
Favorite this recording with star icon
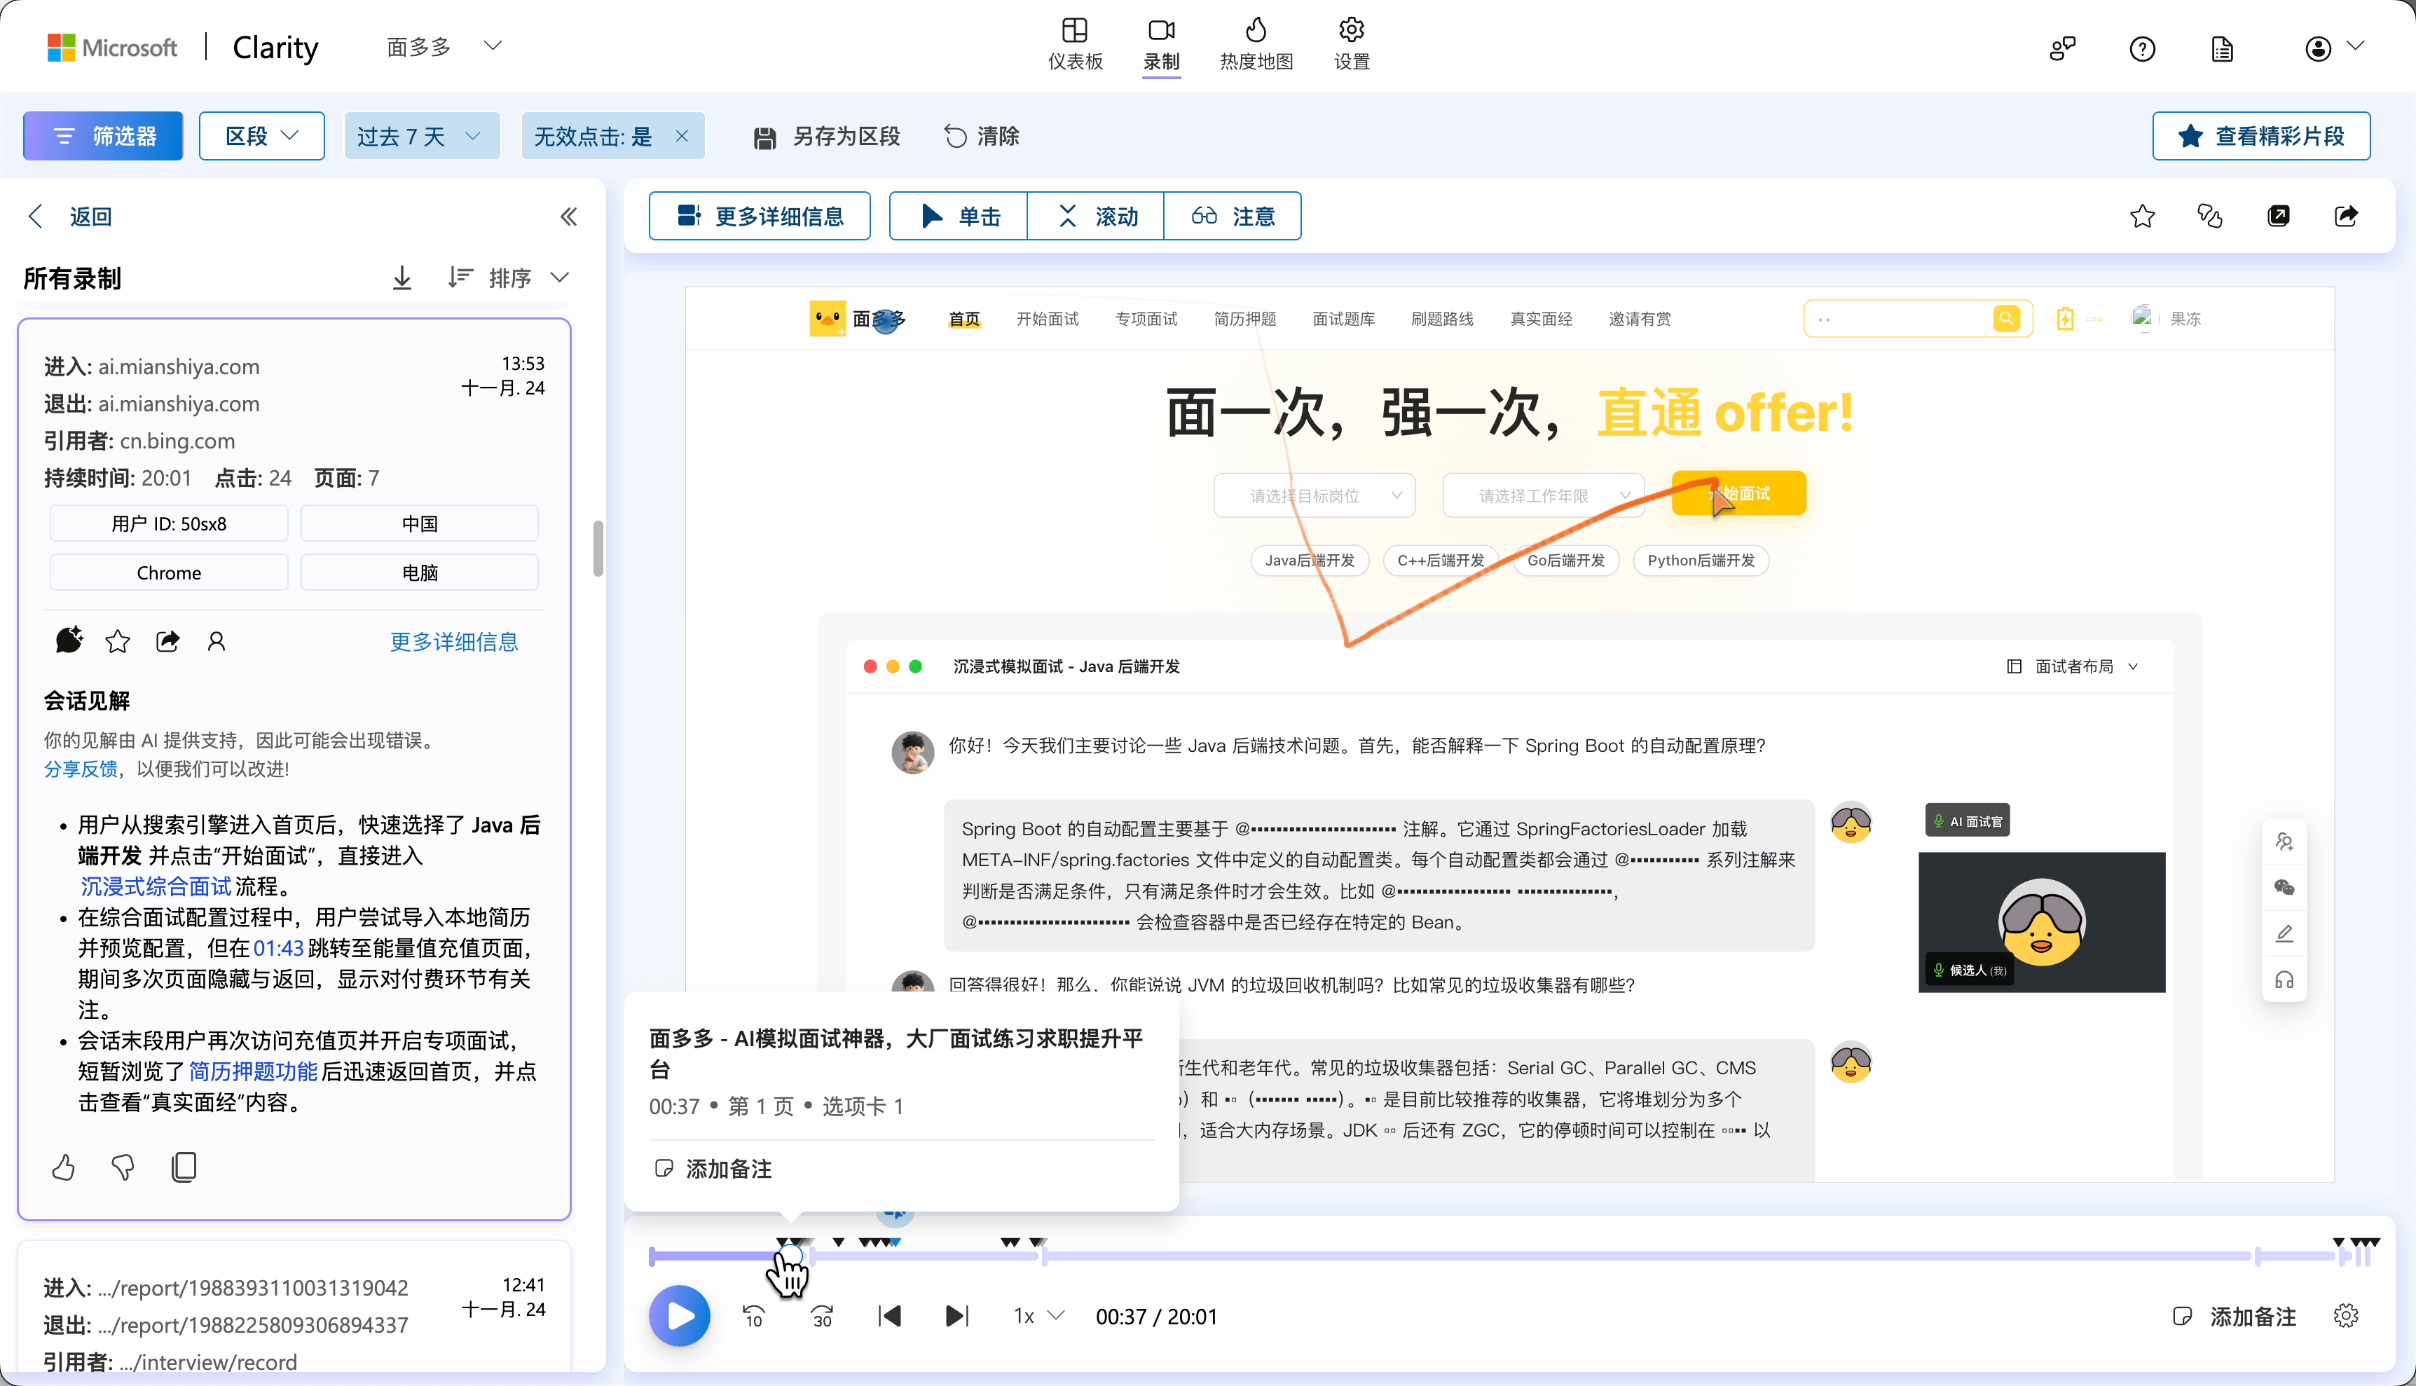click(2142, 216)
